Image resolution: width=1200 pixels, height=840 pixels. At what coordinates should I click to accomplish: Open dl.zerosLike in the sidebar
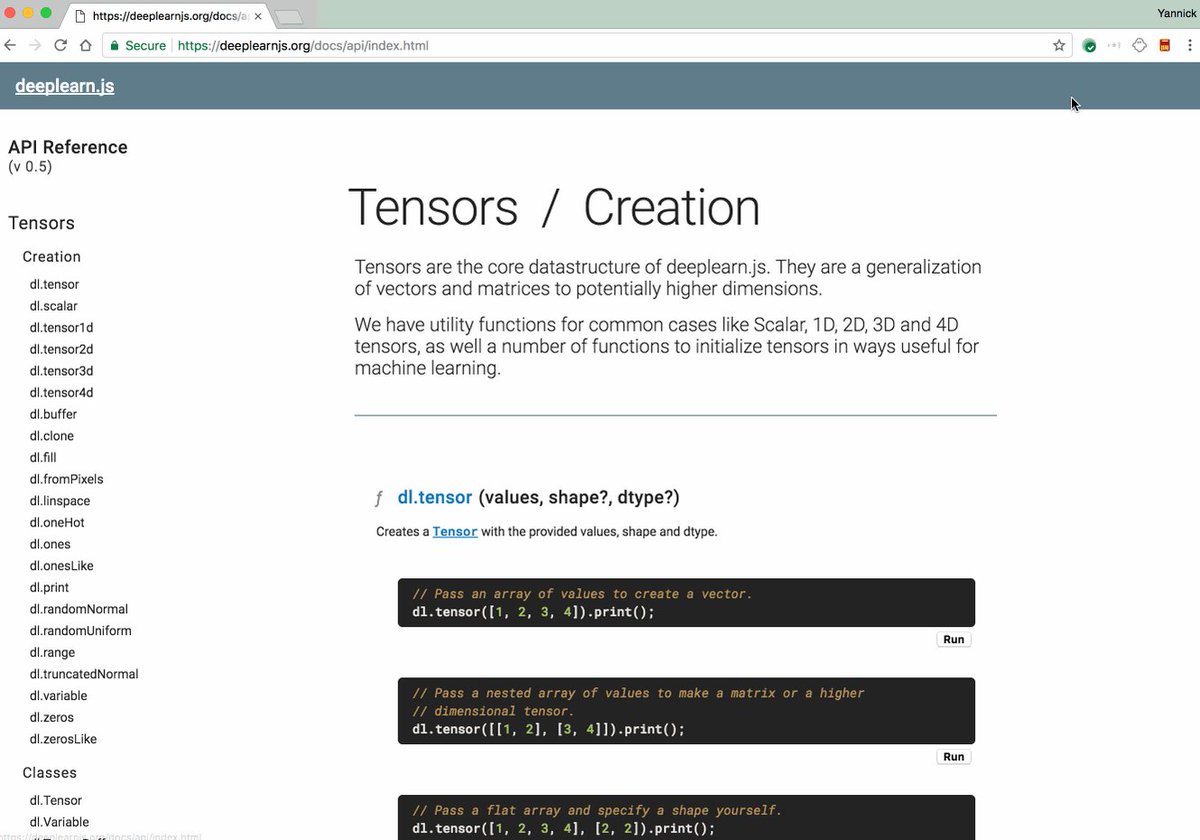(x=63, y=739)
